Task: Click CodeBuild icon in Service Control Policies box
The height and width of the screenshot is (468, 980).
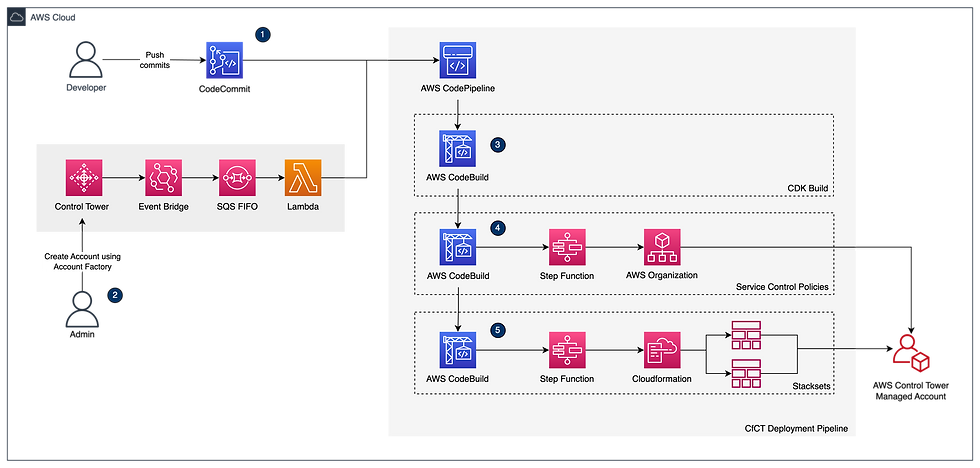Action: click(x=458, y=247)
